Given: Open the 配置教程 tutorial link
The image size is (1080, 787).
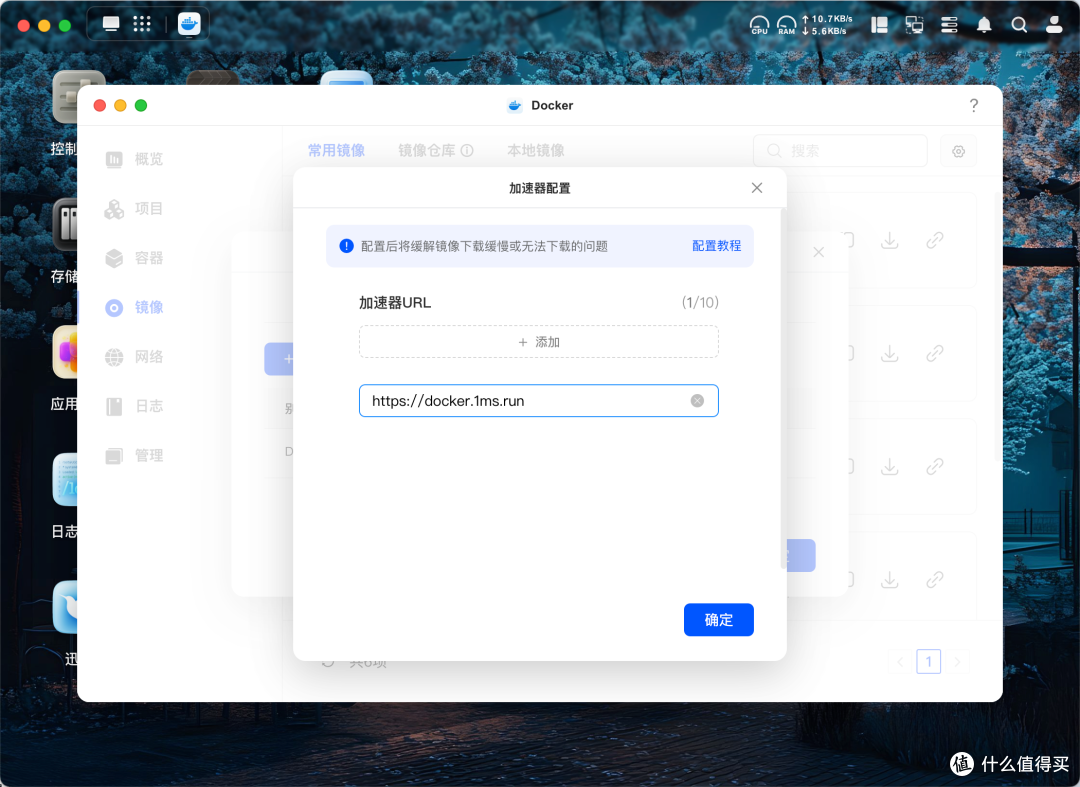Looking at the screenshot, I should coord(716,246).
